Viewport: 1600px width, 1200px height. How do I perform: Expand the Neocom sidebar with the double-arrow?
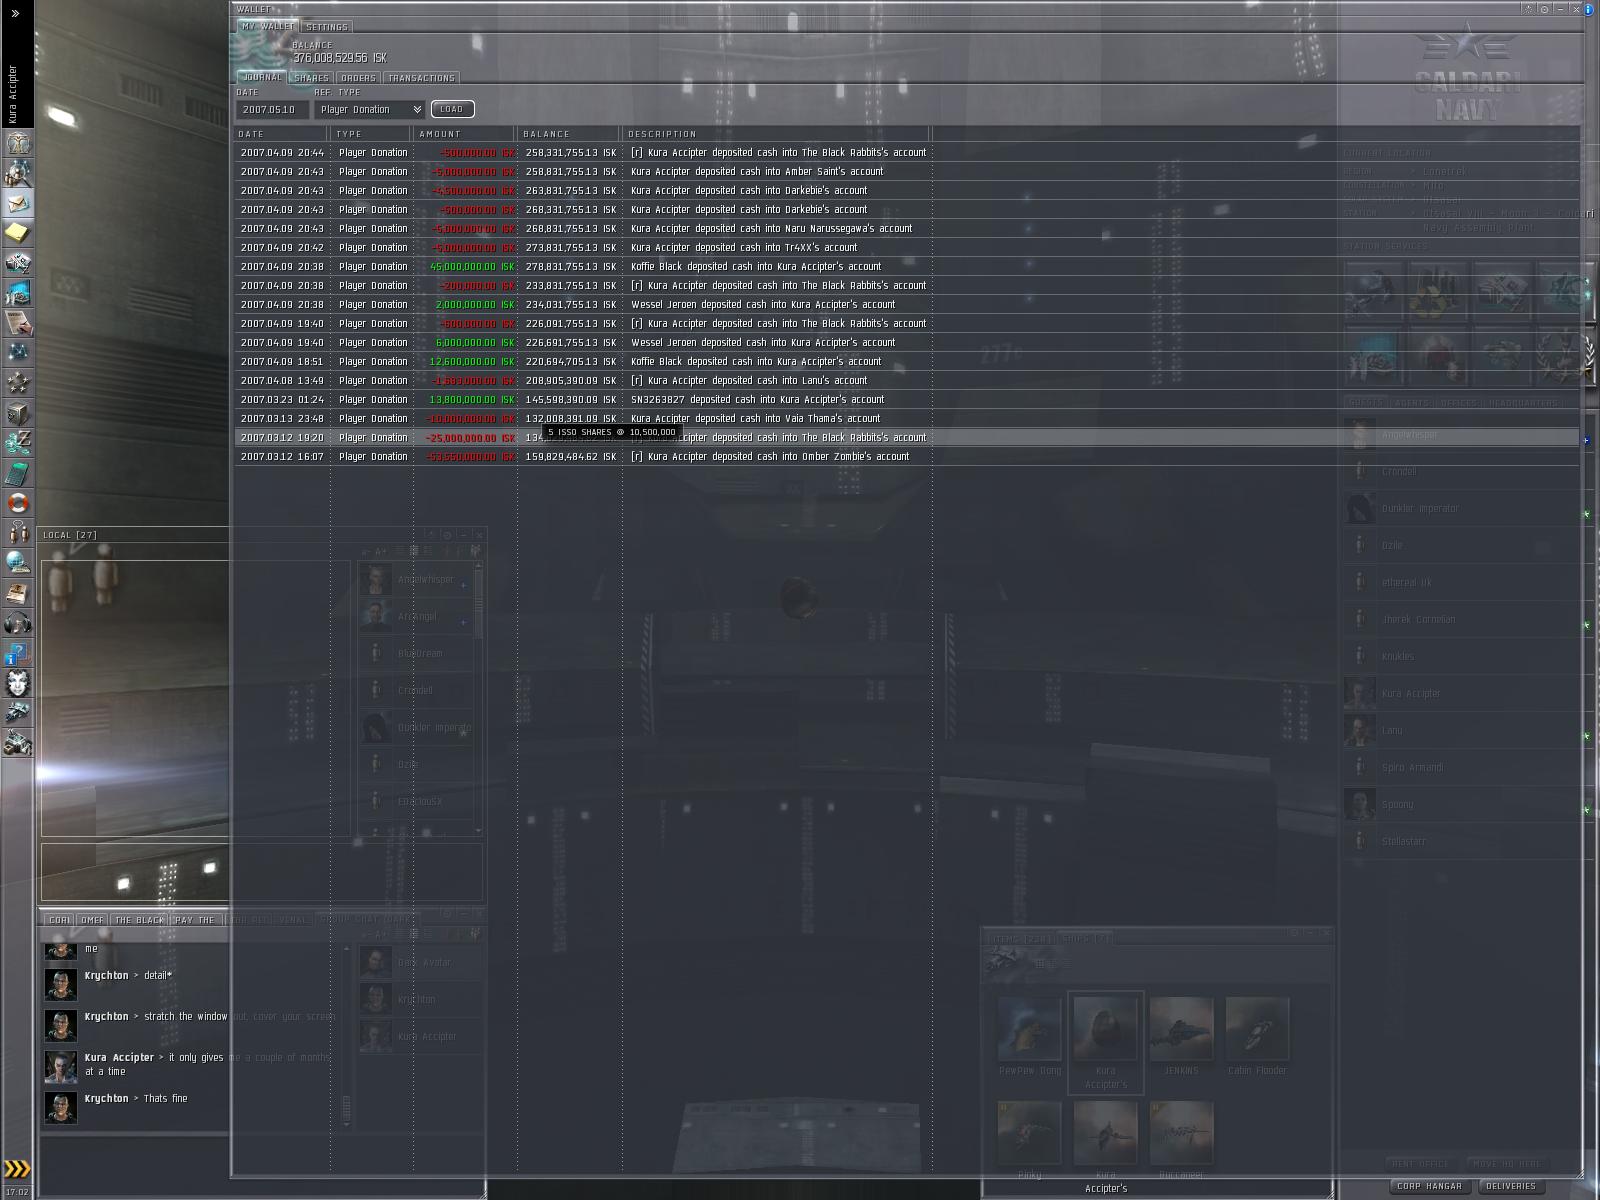tap(15, 13)
